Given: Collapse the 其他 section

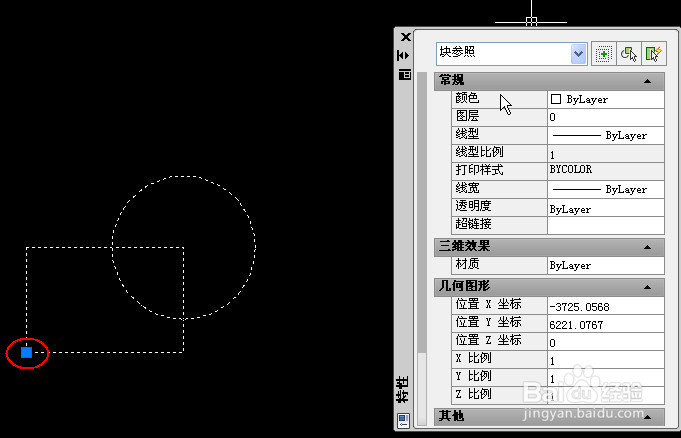Looking at the screenshot, I should (647, 417).
